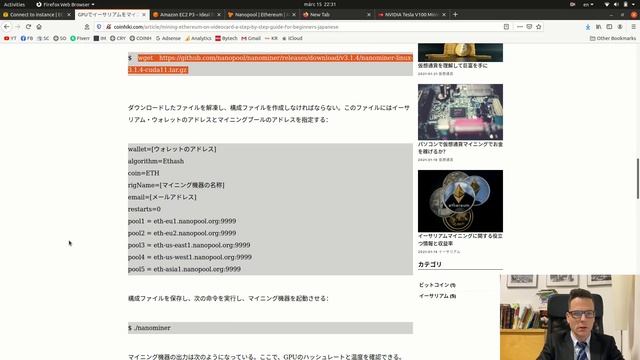The width and height of the screenshot is (640, 360).
Task: Toggle reader view in the address bar
Action: pos(506,27)
